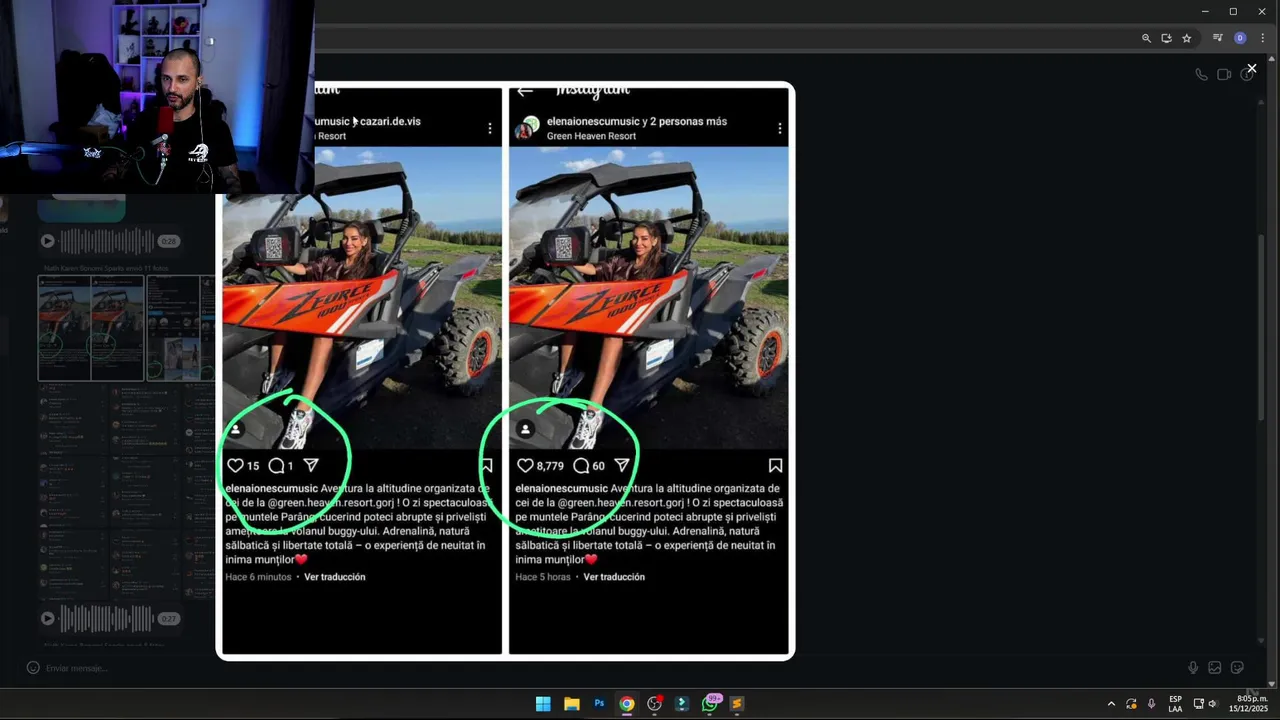Click the tagged-people icon on right photo
1280x720 pixels.
coord(525,429)
